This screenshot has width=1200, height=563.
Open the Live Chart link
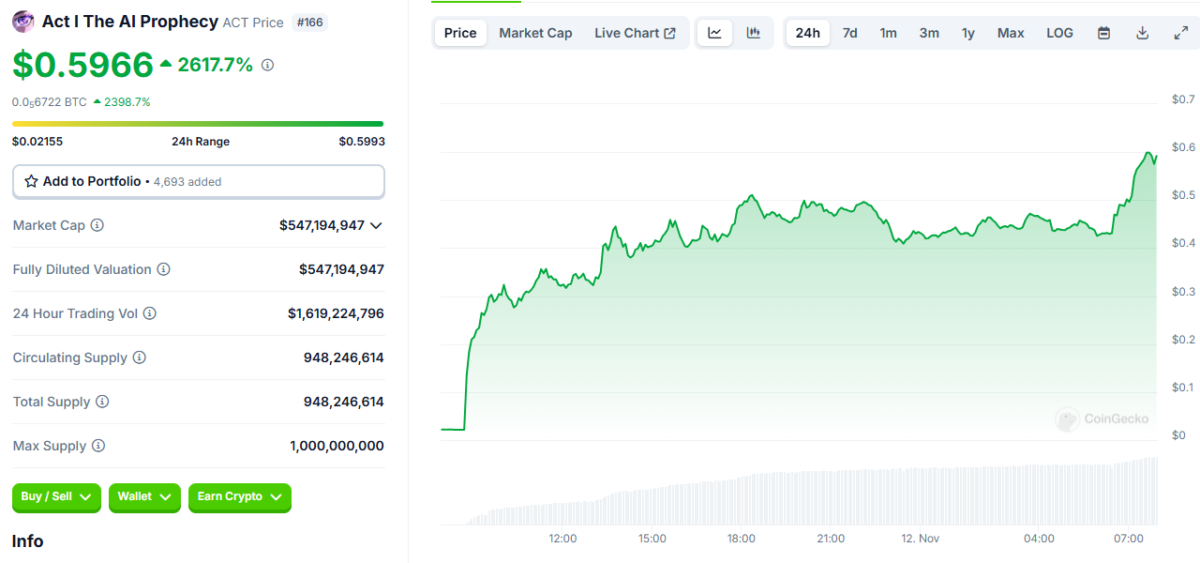coord(634,33)
